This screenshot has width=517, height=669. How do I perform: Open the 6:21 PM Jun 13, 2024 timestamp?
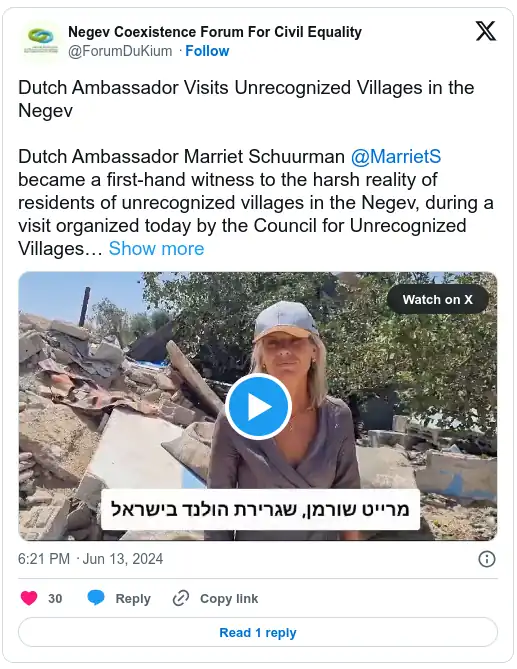[x=90, y=559]
